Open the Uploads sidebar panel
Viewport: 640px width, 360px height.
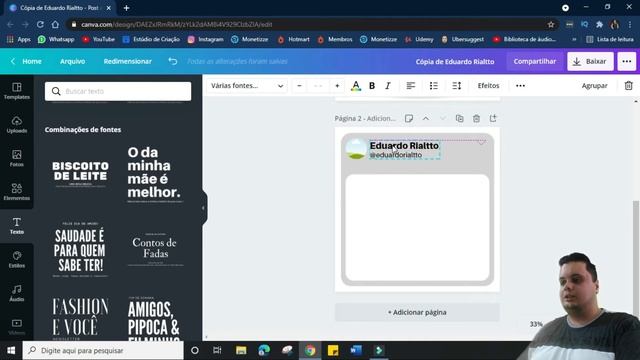(x=17, y=124)
